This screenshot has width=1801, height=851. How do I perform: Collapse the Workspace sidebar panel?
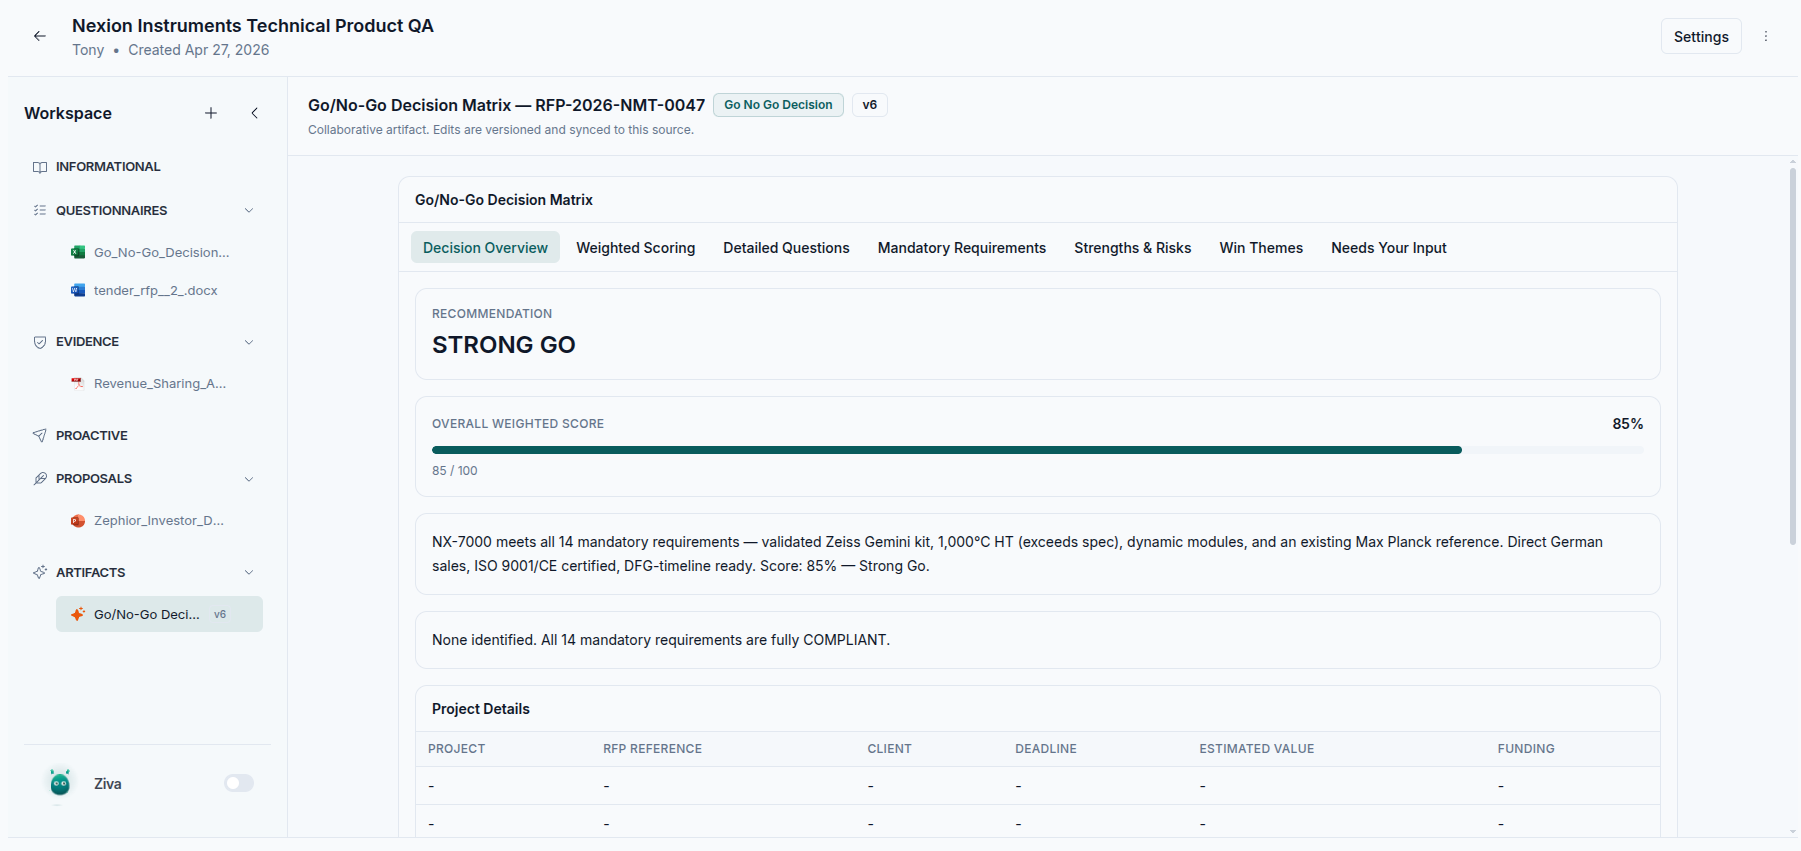[255, 113]
